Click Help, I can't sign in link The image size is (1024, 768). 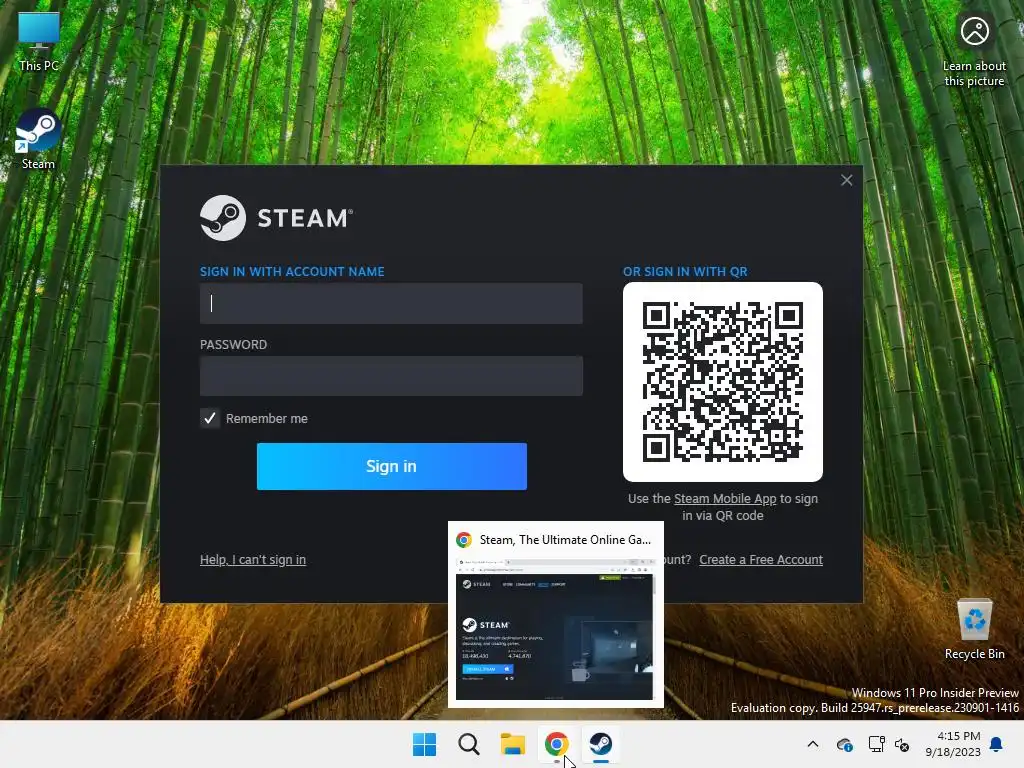(x=253, y=560)
